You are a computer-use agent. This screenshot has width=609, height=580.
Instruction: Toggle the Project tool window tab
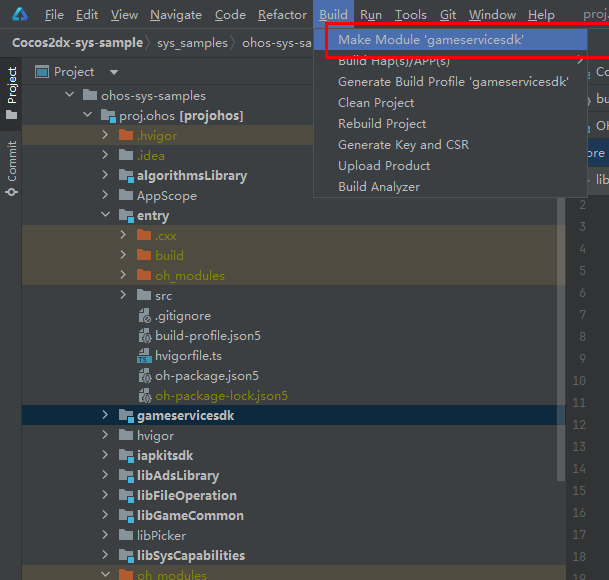point(12,93)
